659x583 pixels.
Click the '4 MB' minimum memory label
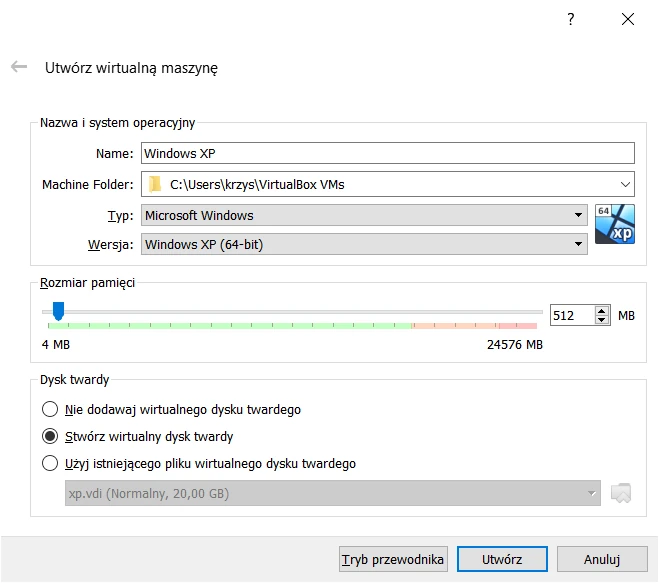[56, 345]
